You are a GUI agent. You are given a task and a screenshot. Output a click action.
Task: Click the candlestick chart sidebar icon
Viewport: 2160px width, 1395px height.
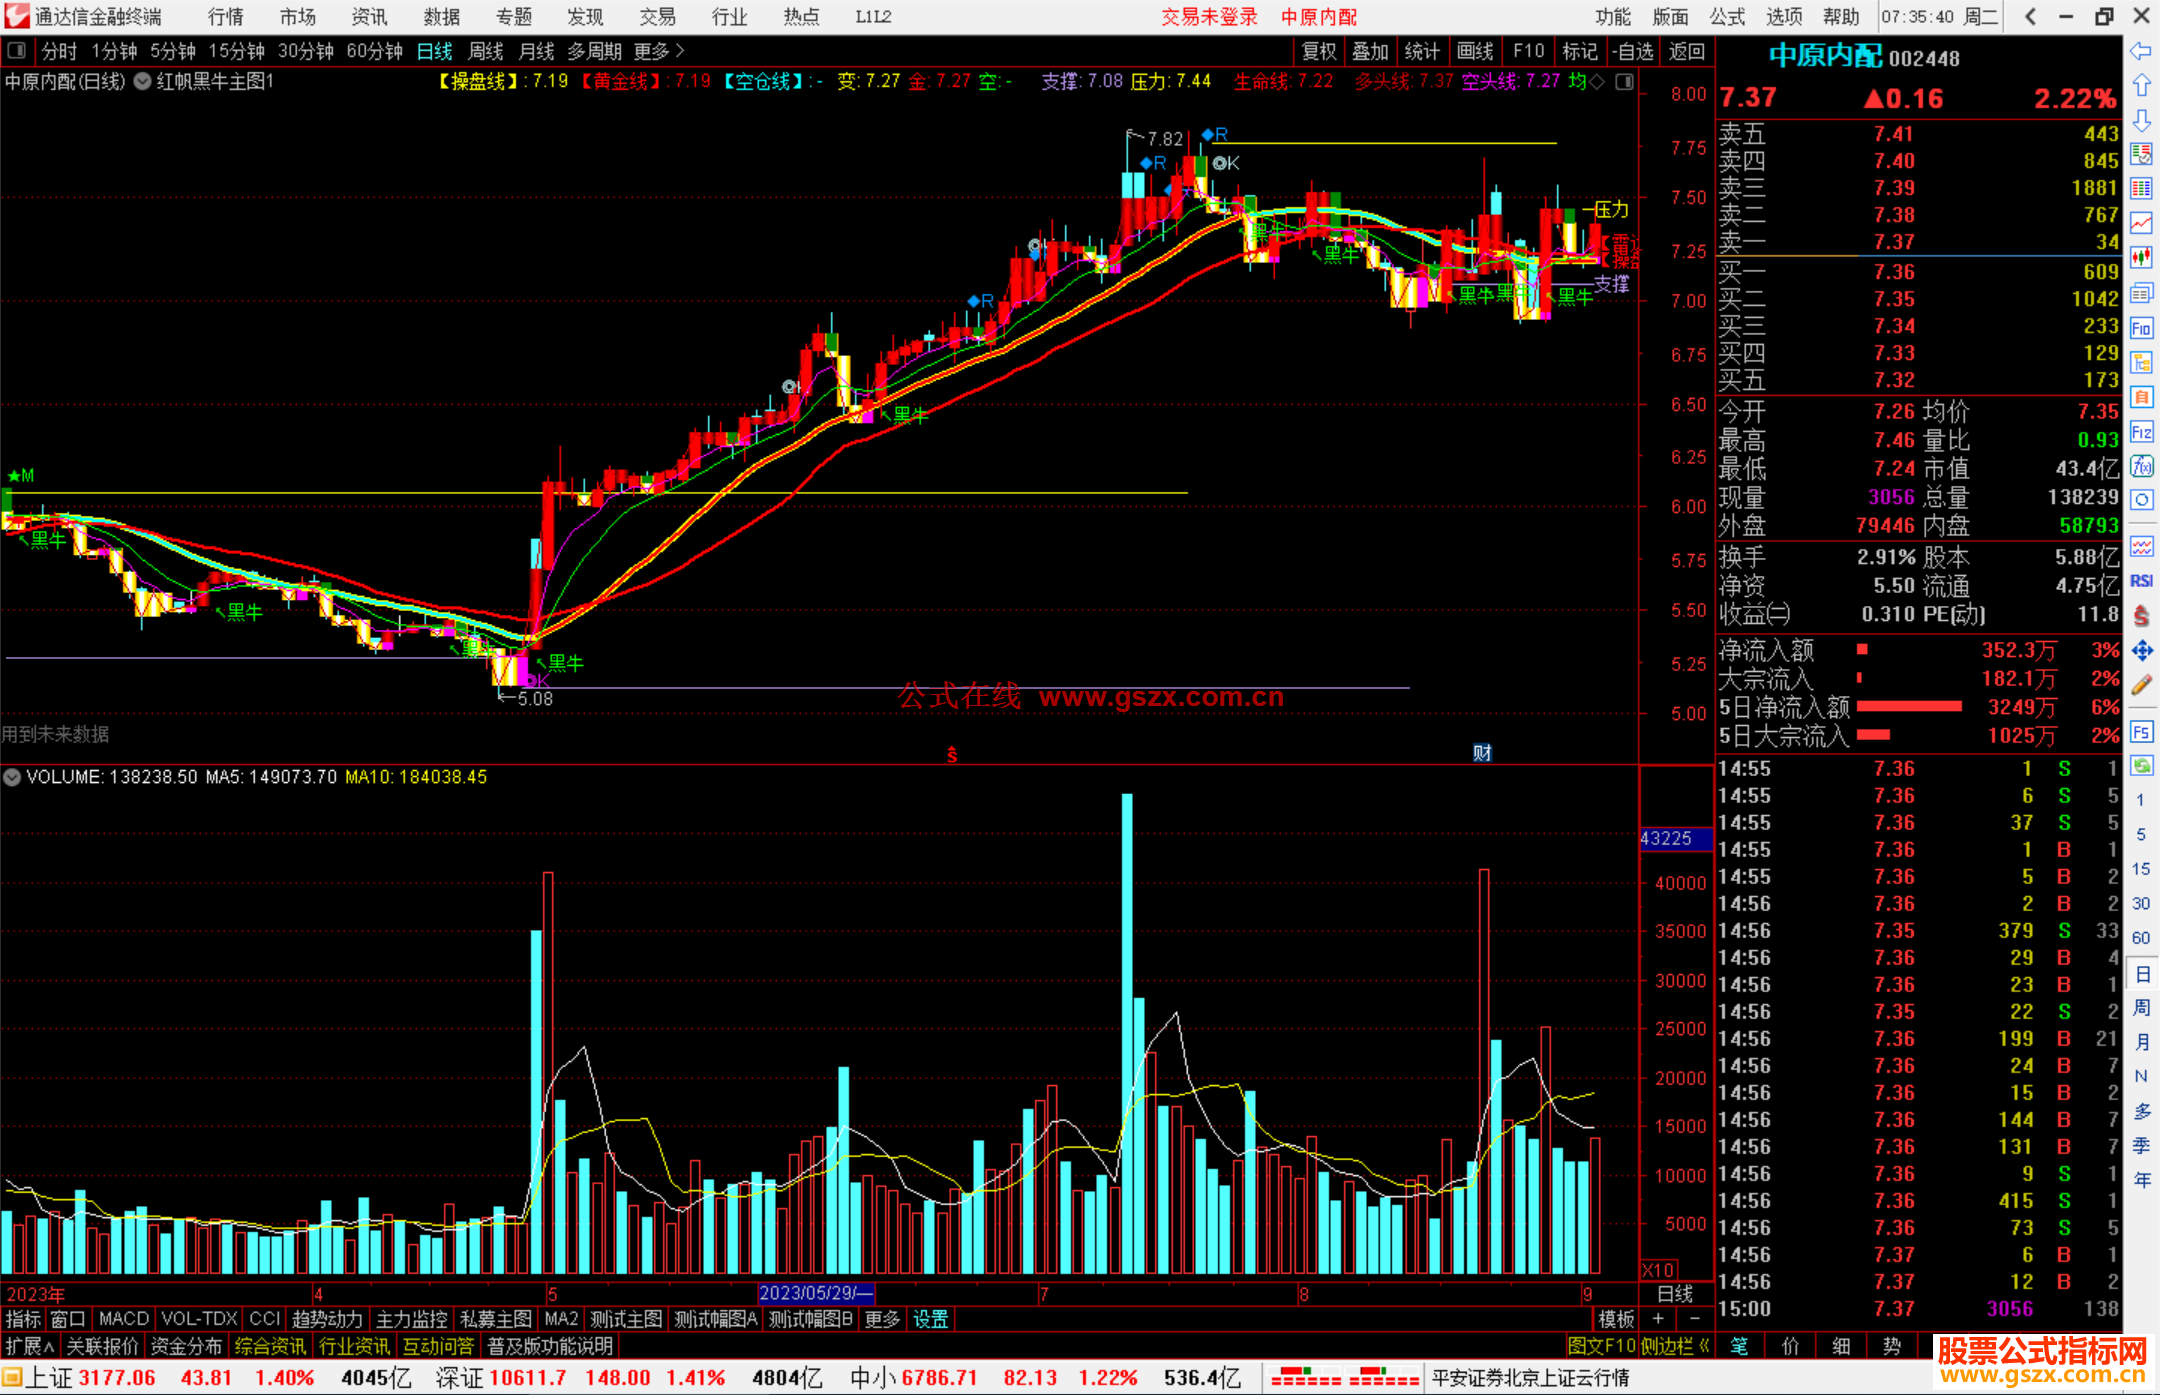point(2141,258)
